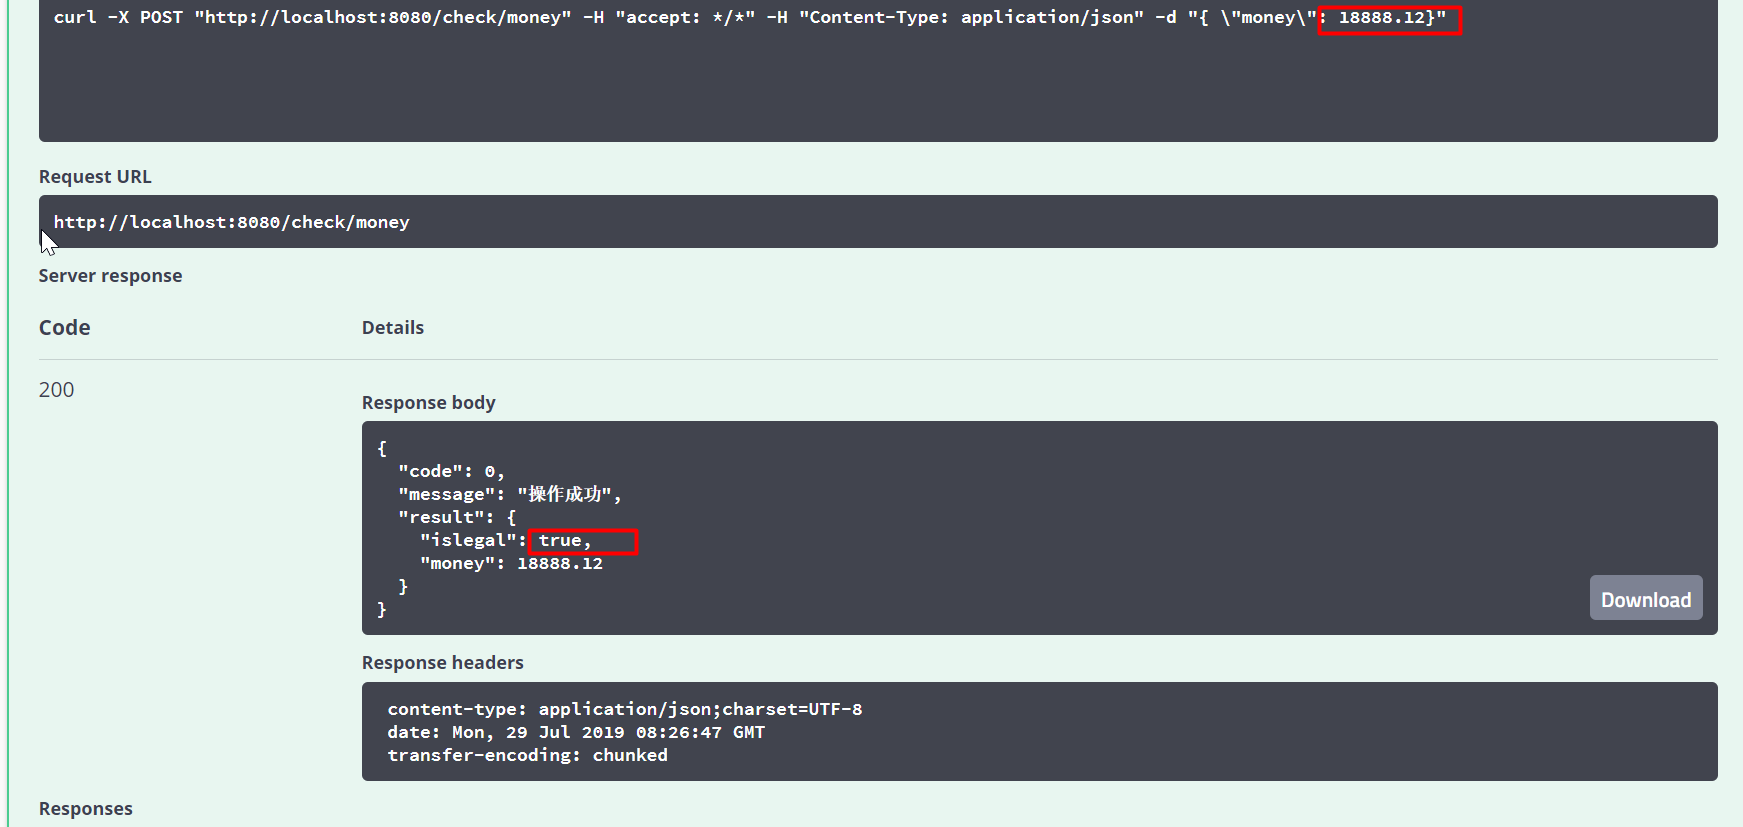Click the Request URL label
The height and width of the screenshot is (827, 1743).
pos(95,177)
